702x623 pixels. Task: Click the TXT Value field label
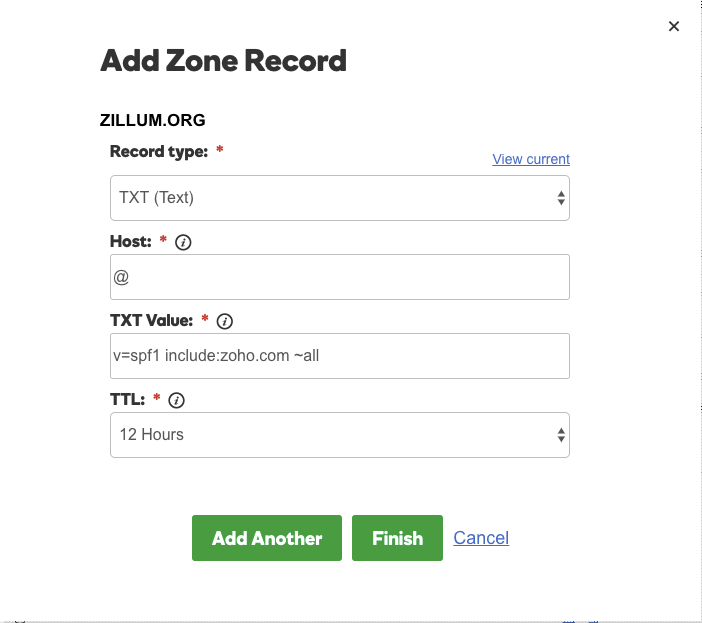(152, 321)
